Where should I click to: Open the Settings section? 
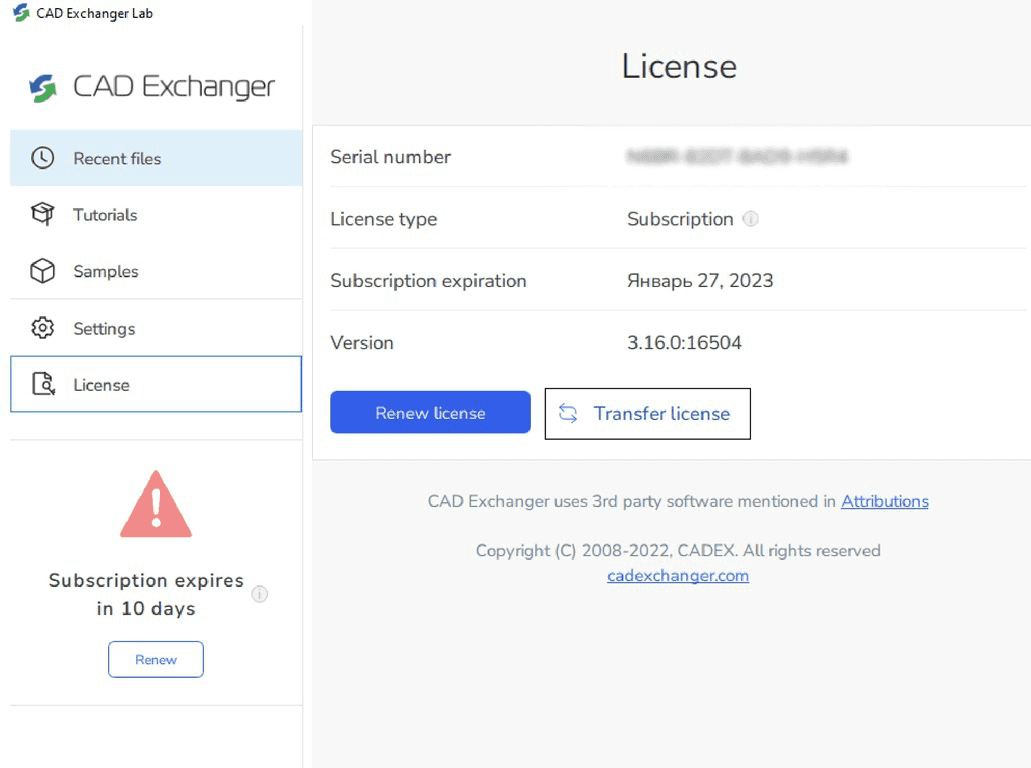click(156, 328)
